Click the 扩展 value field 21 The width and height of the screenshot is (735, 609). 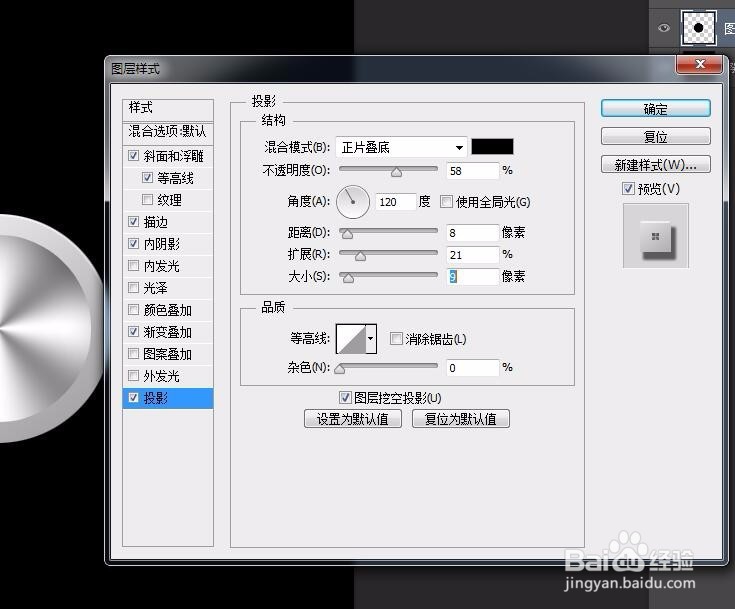coord(472,255)
